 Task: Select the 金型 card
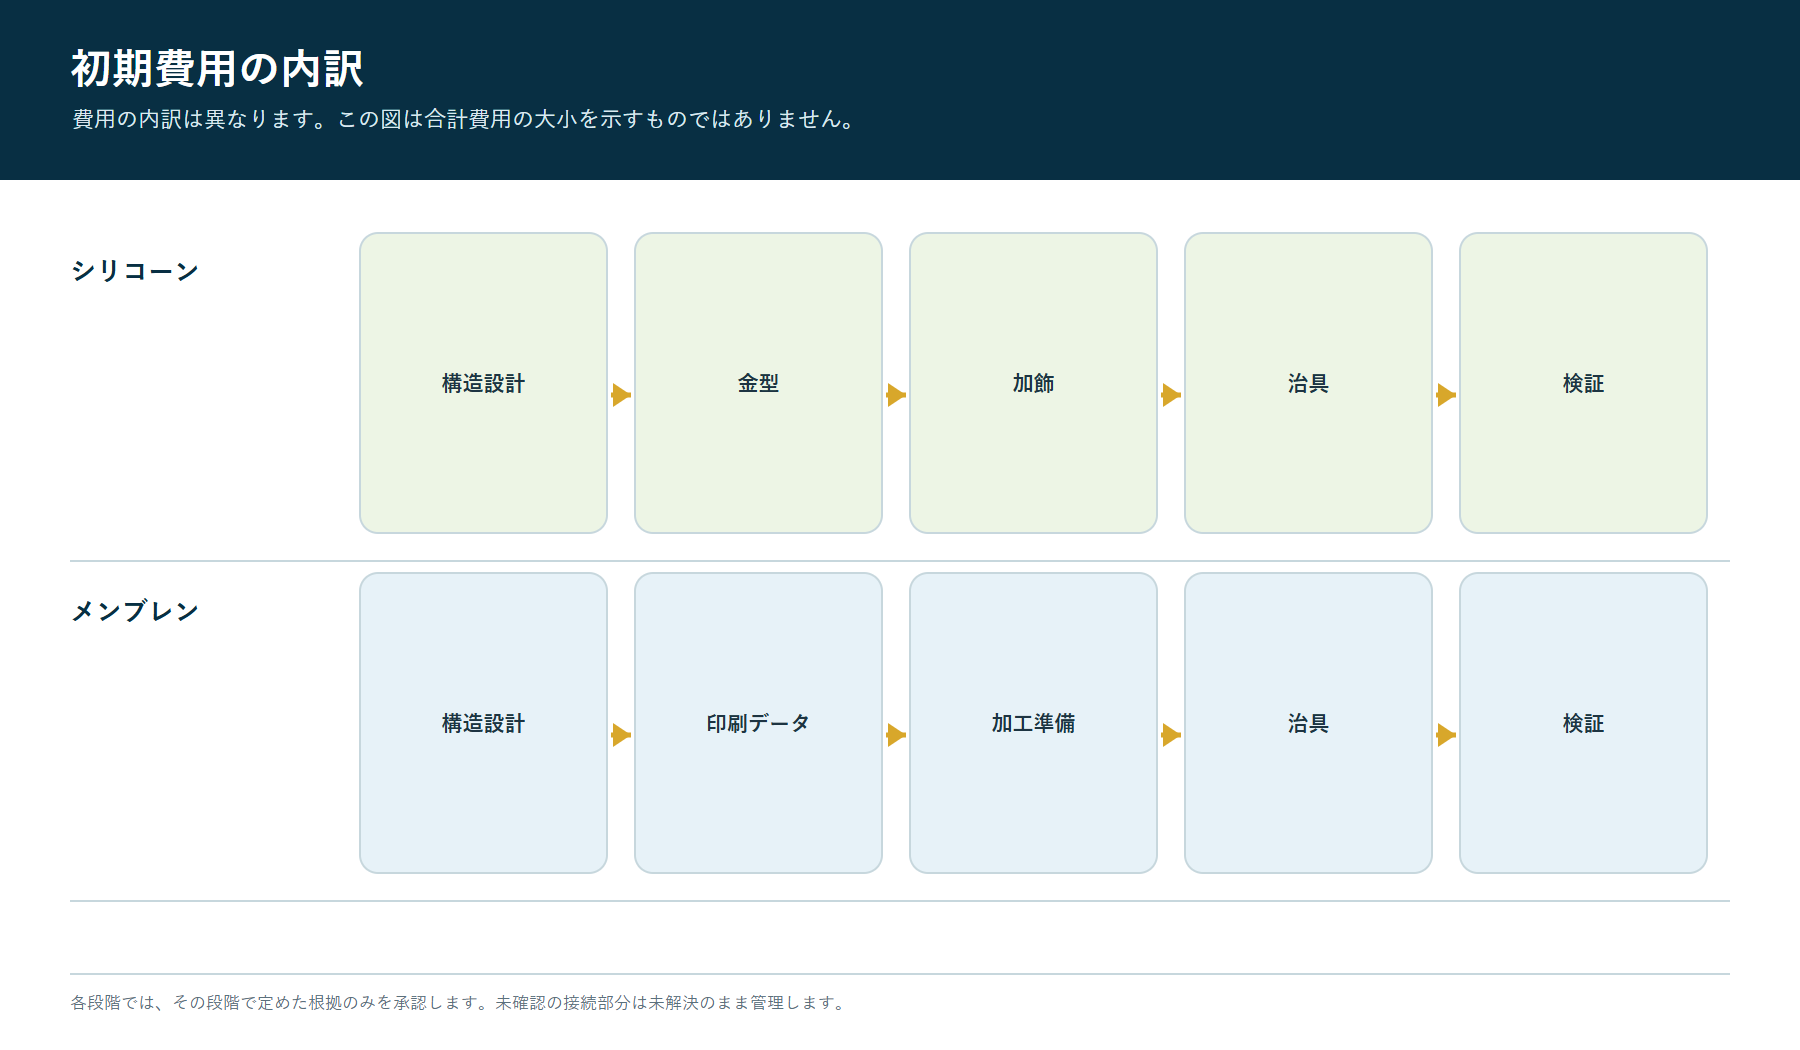(x=759, y=383)
